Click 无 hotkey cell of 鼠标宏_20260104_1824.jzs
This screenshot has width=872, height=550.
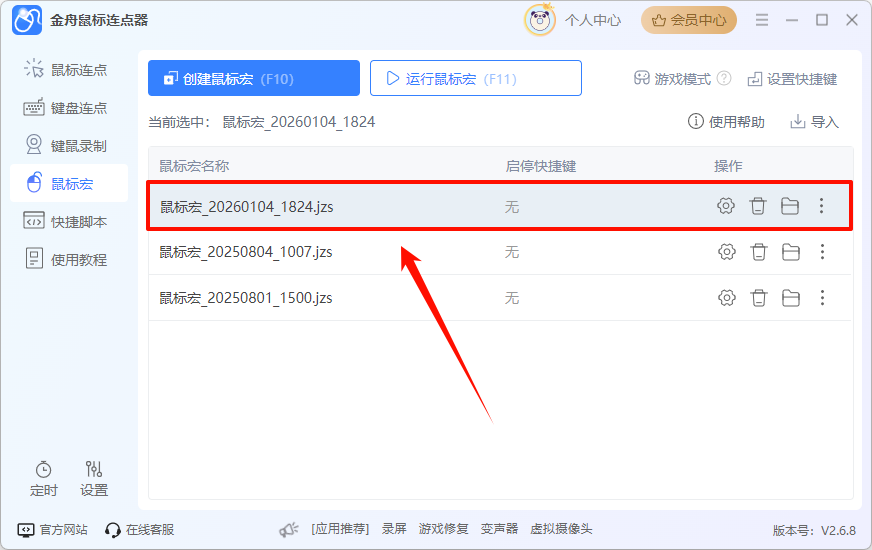(512, 207)
